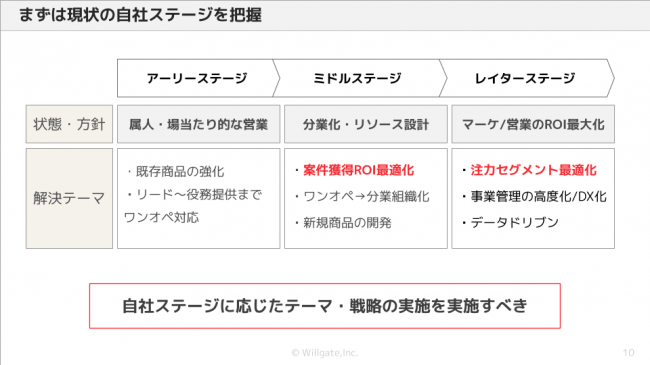Click the 分業化・リソース設計 cell
The height and width of the screenshot is (365, 650).
point(366,124)
